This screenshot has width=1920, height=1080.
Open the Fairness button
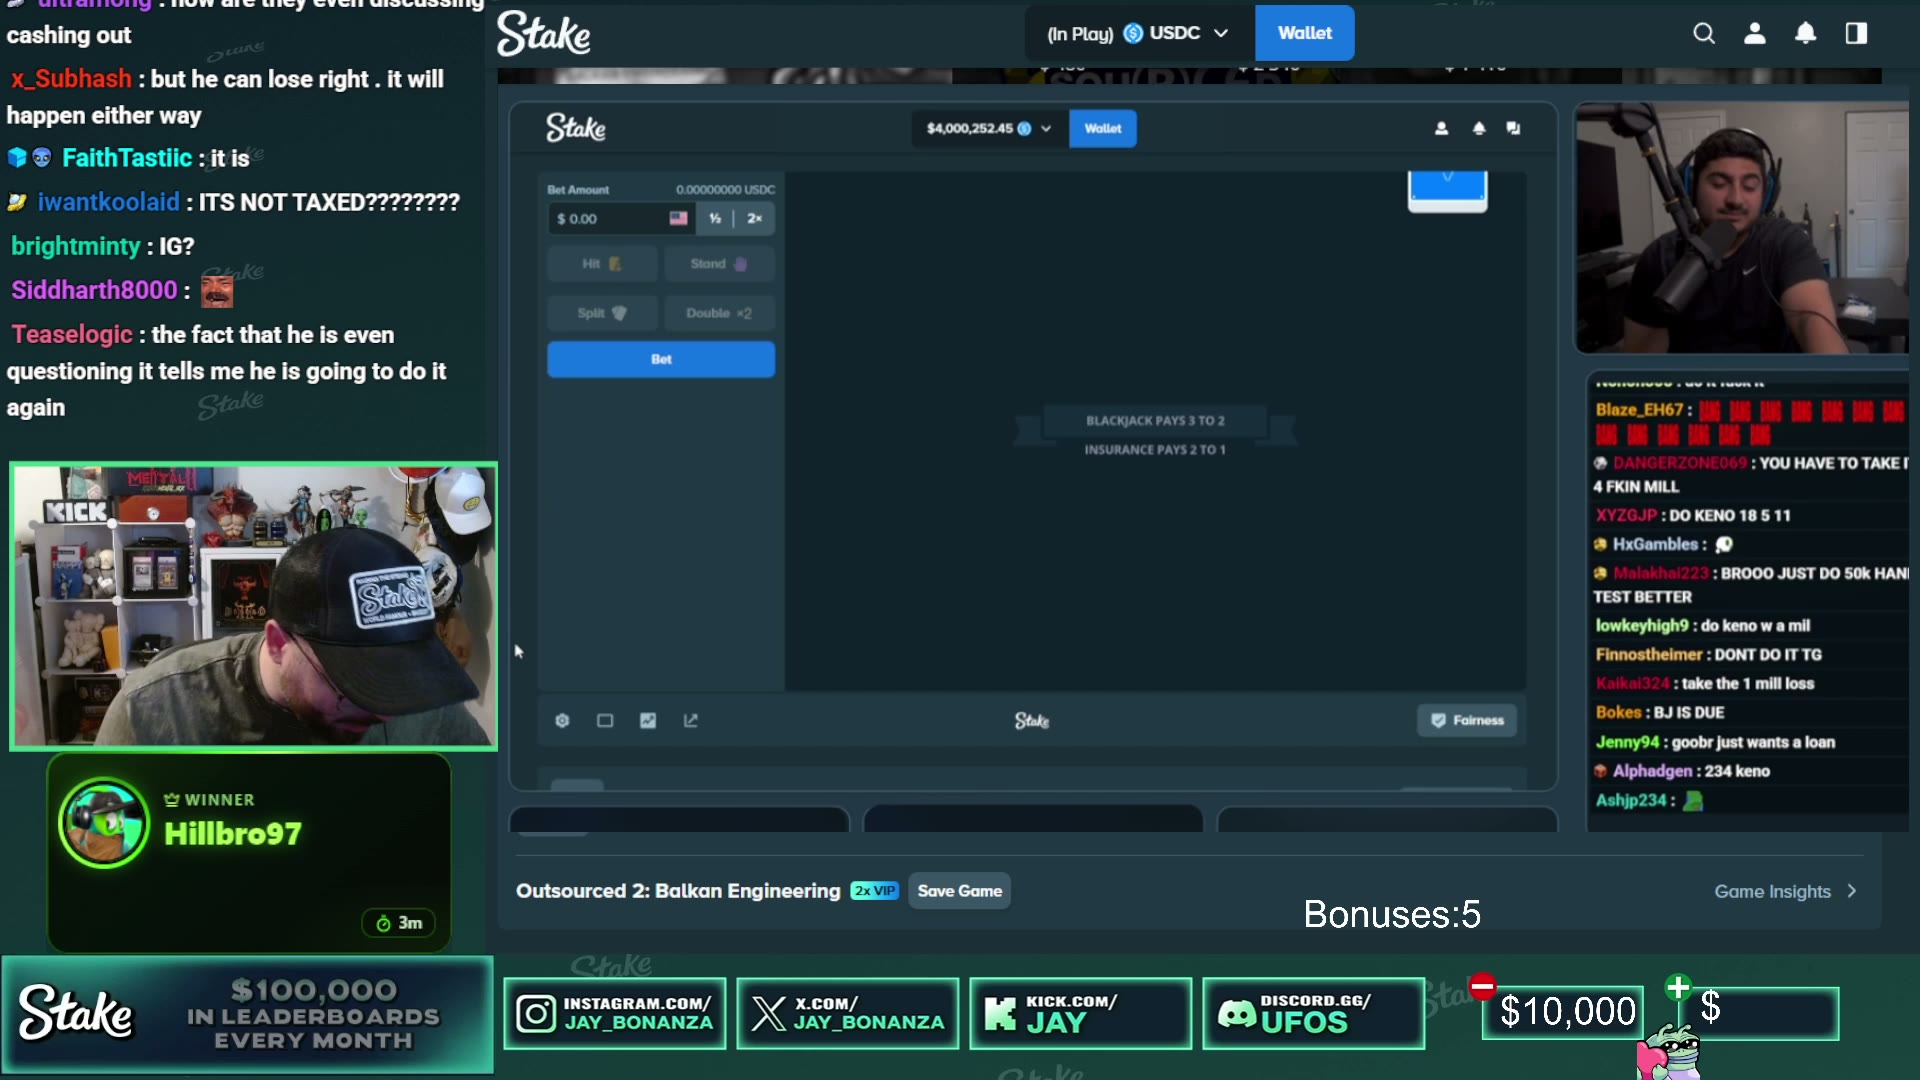click(1467, 720)
